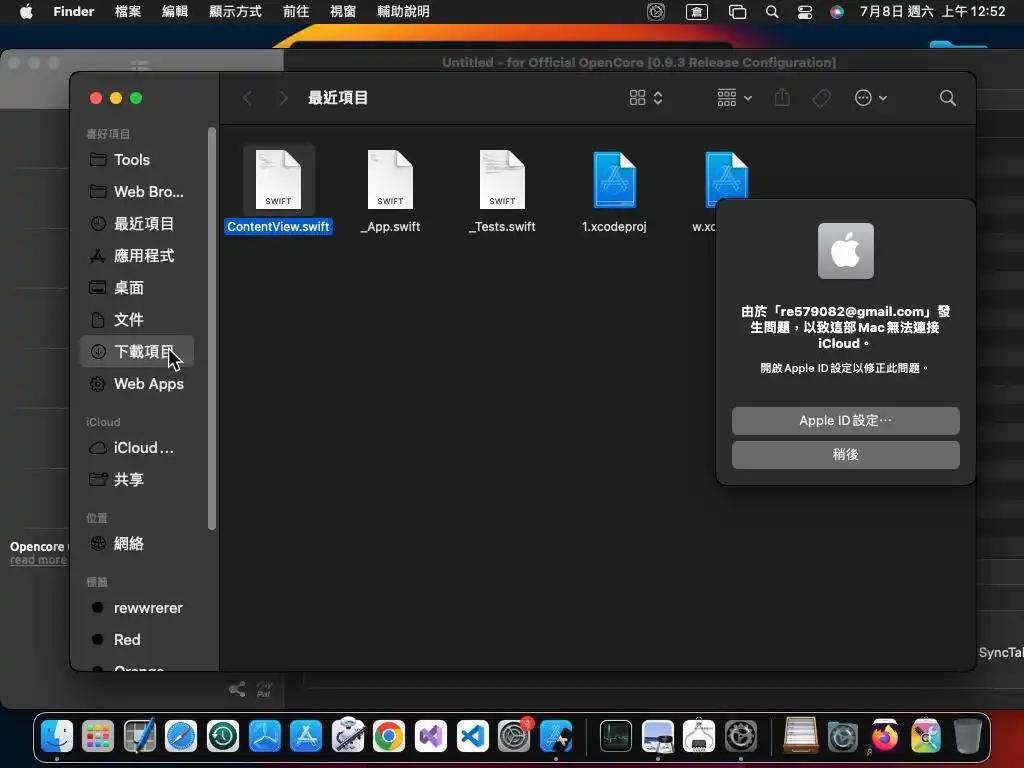Select 下載項目 in Finder sidebar
The width and height of the screenshot is (1024, 768).
[x=136, y=351]
